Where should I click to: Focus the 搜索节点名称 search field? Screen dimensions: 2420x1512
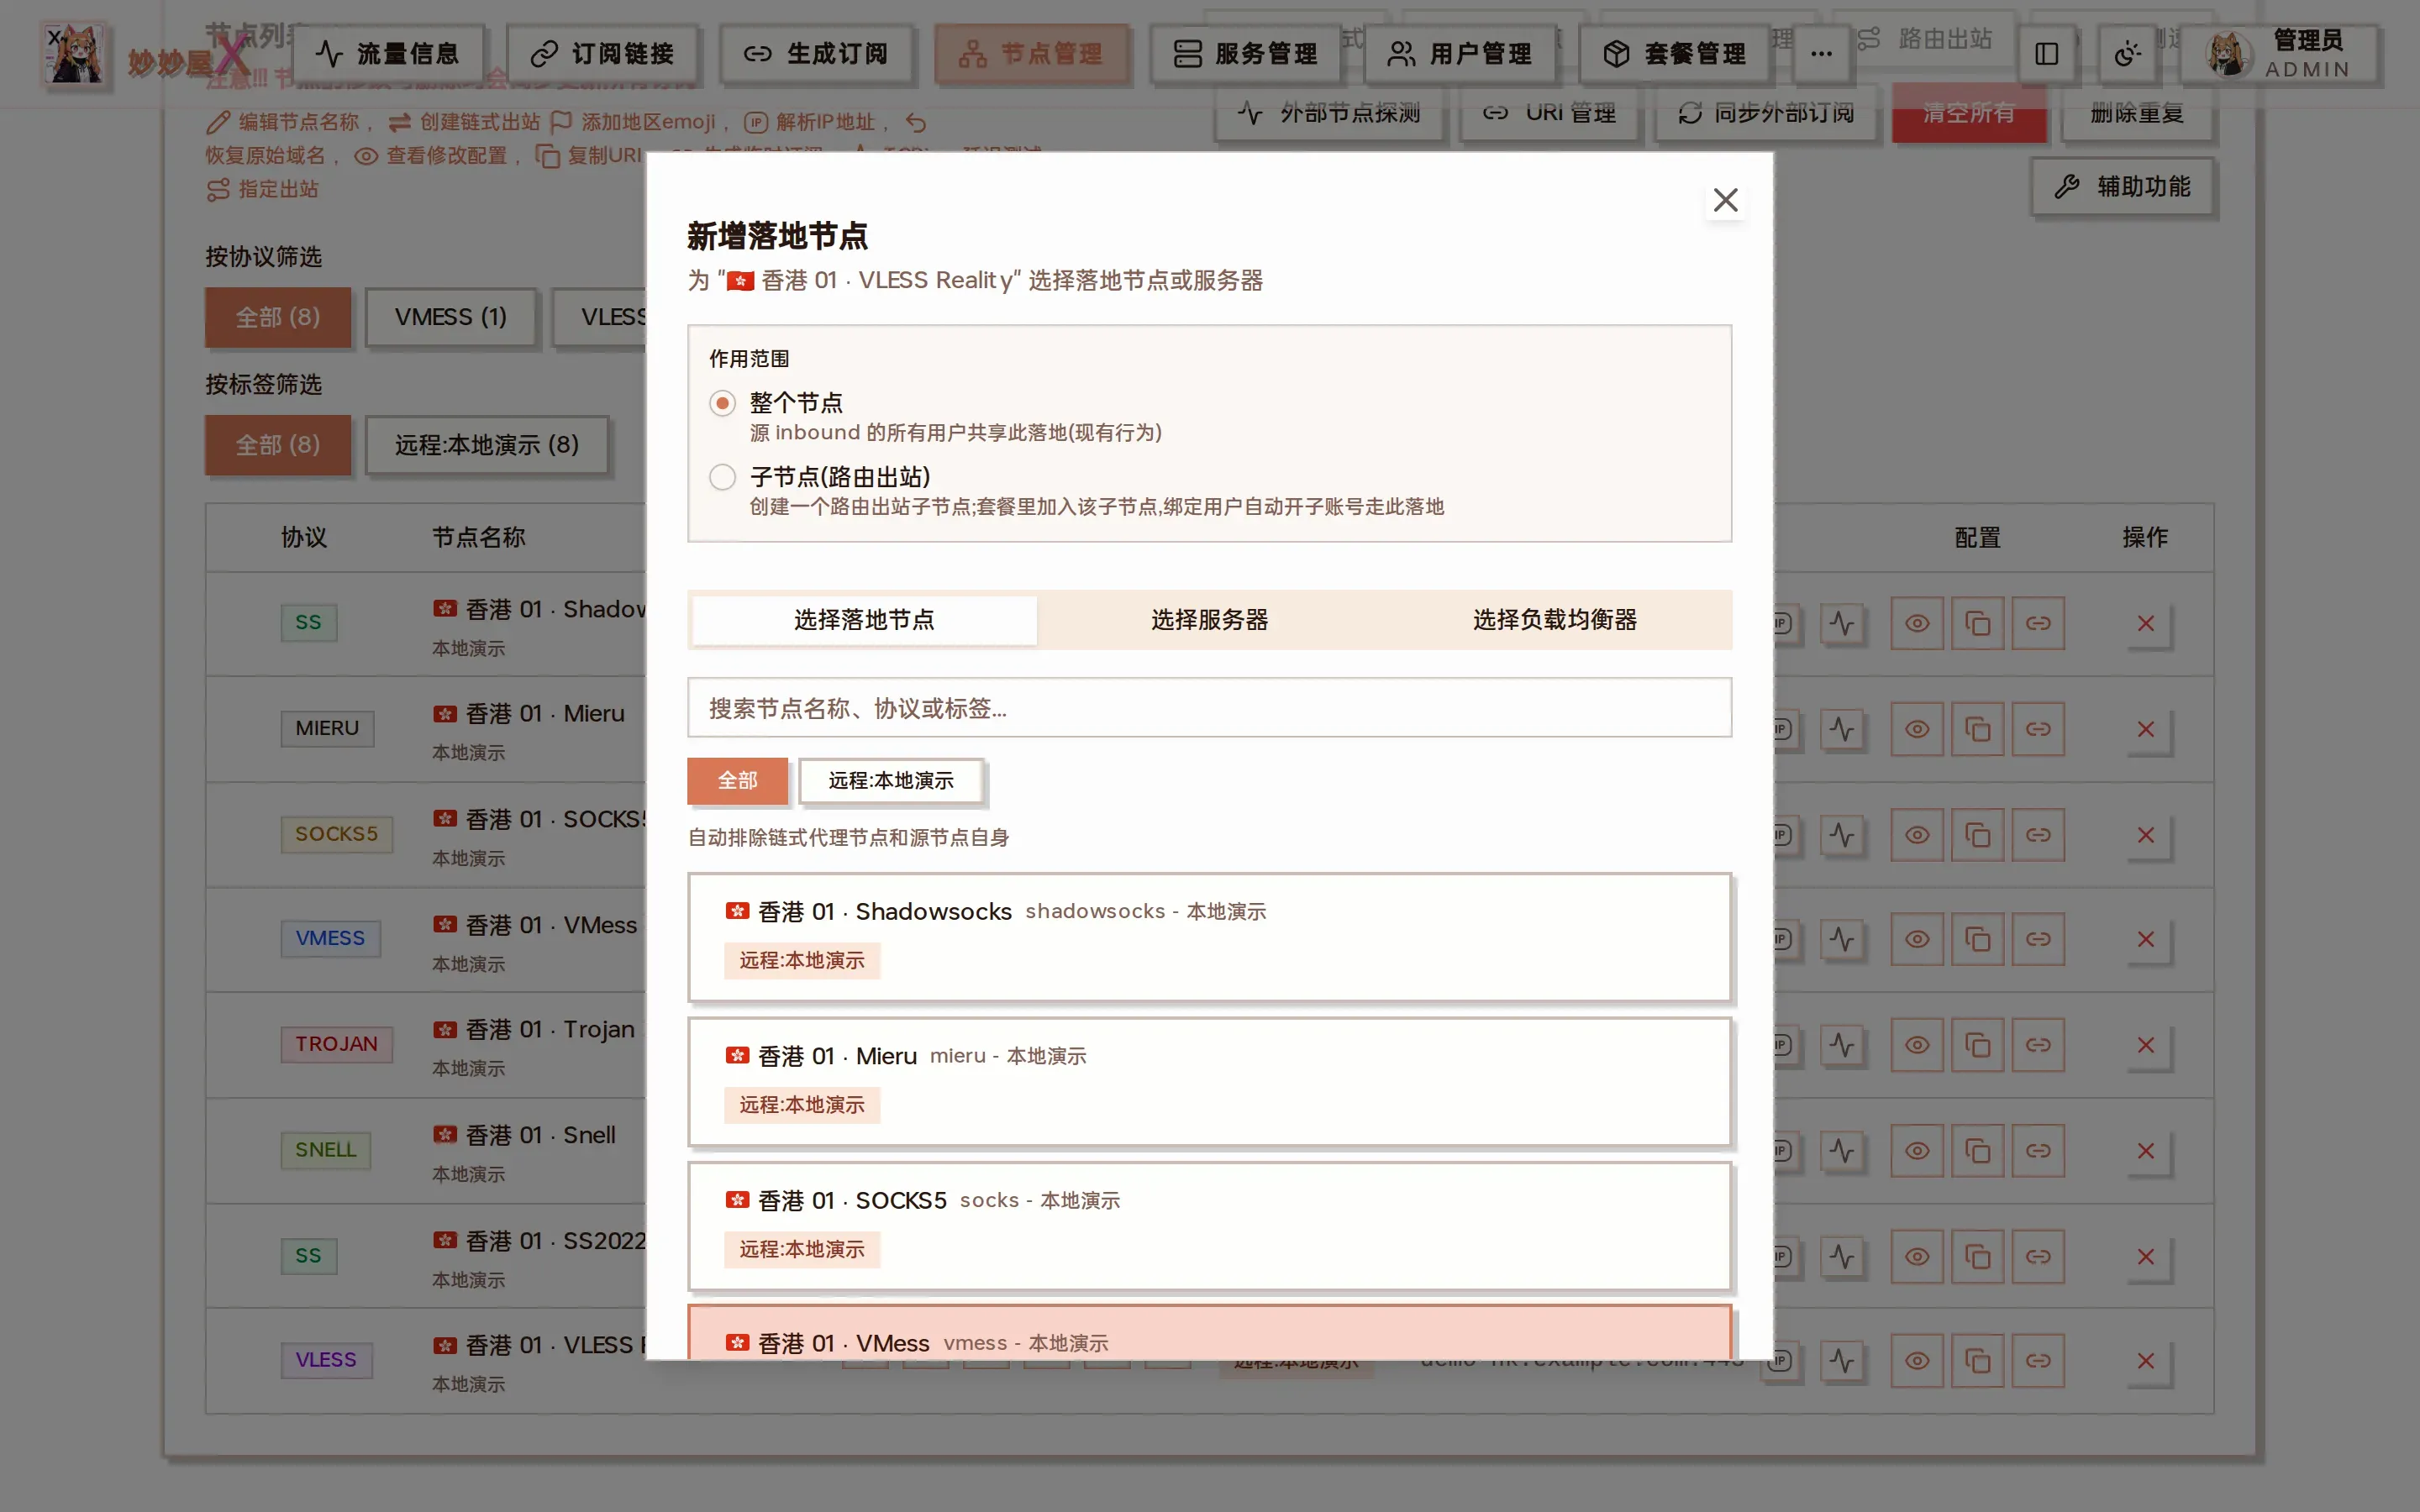[x=1209, y=708]
